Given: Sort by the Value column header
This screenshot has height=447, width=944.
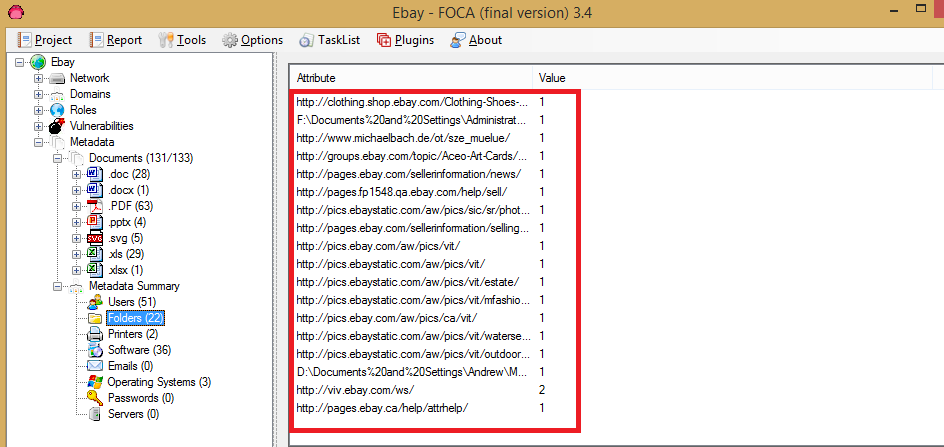Looking at the screenshot, I should tap(731, 78).
